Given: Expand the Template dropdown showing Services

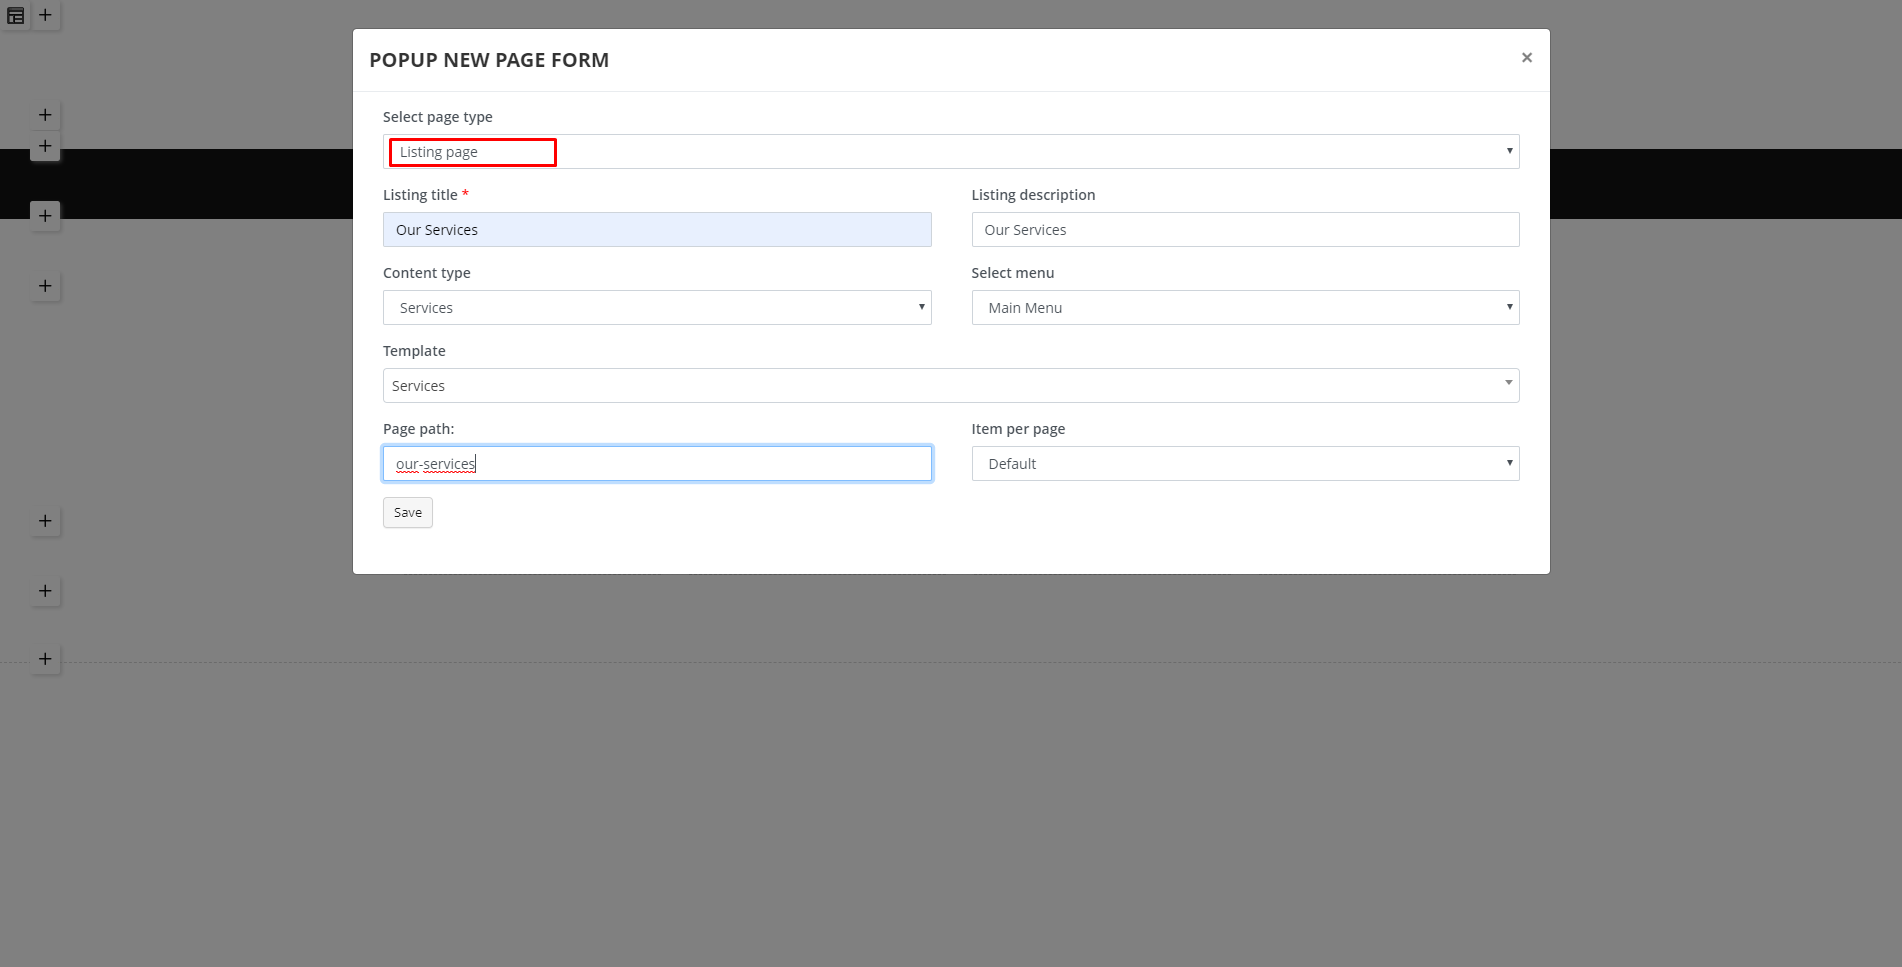Looking at the screenshot, I should coord(951,386).
